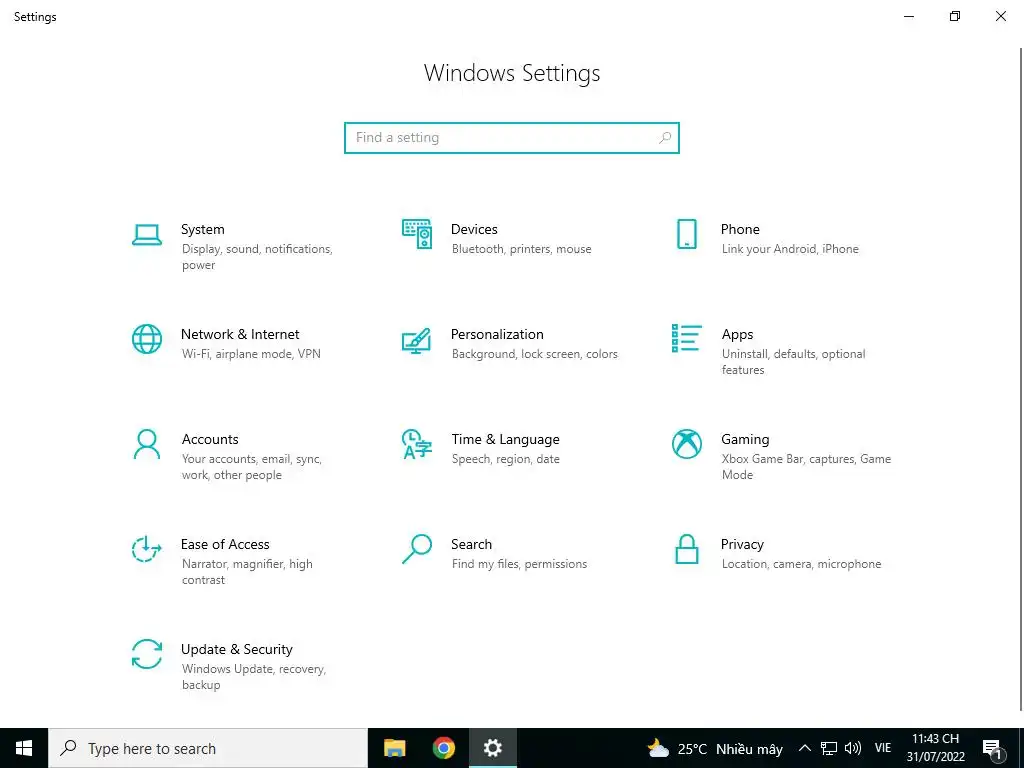Open the Gaming Xbox icon

[x=686, y=444]
